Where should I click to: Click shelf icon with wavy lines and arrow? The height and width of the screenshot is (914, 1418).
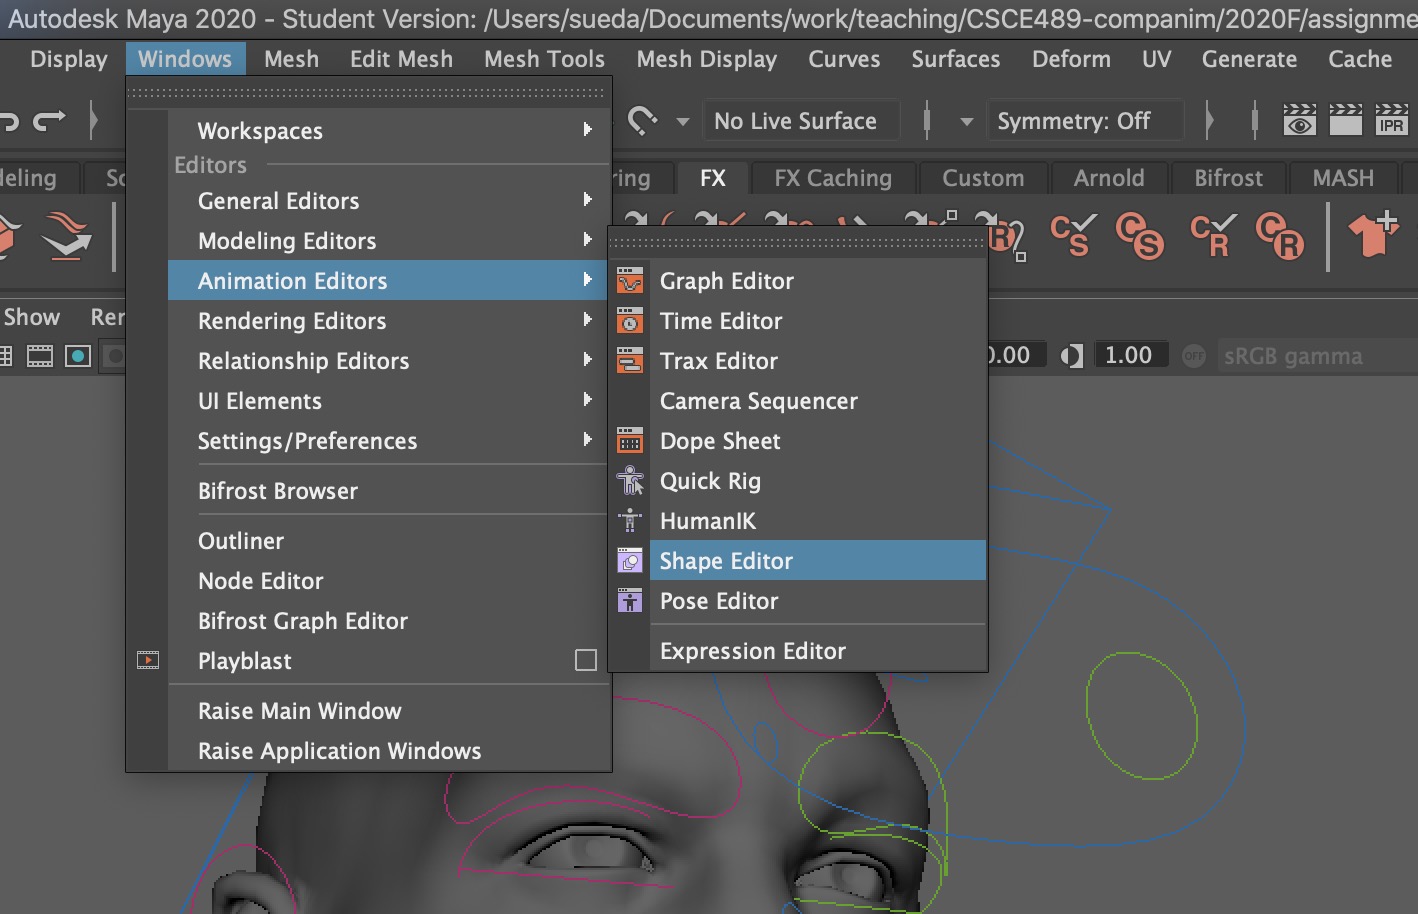[x=67, y=236]
